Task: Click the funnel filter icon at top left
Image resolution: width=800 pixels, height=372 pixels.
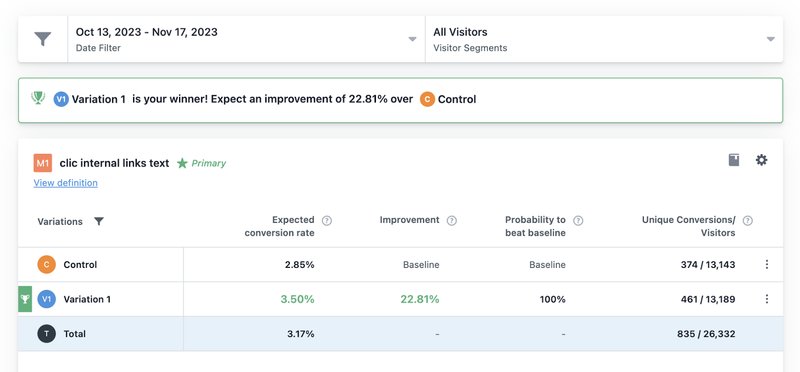Action: [x=43, y=39]
